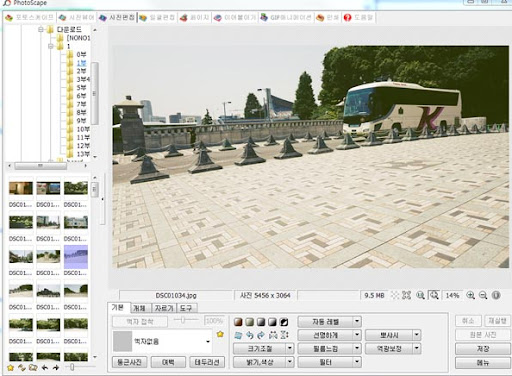Click the folder tree scroll-down arrow
This screenshot has height=376, width=512.
click(x=95, y=157)
